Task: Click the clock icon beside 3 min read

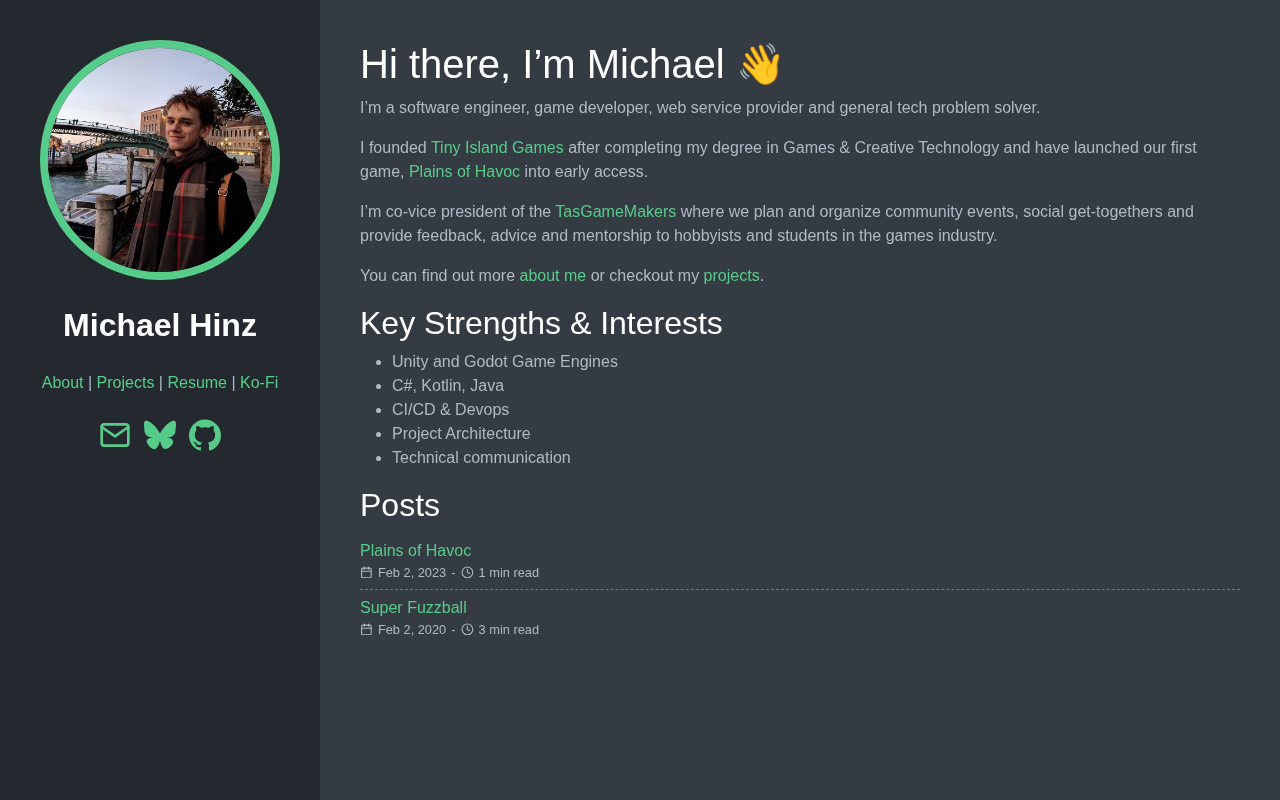Action: [x=467, y=630]
